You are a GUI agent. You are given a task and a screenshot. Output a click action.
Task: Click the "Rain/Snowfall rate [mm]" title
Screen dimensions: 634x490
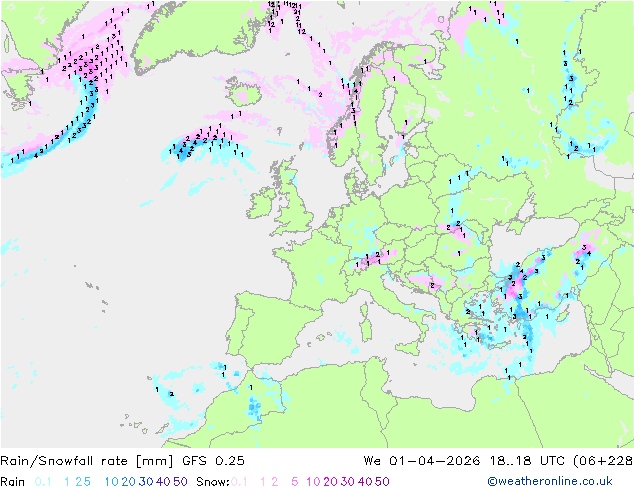click(87, 461)
